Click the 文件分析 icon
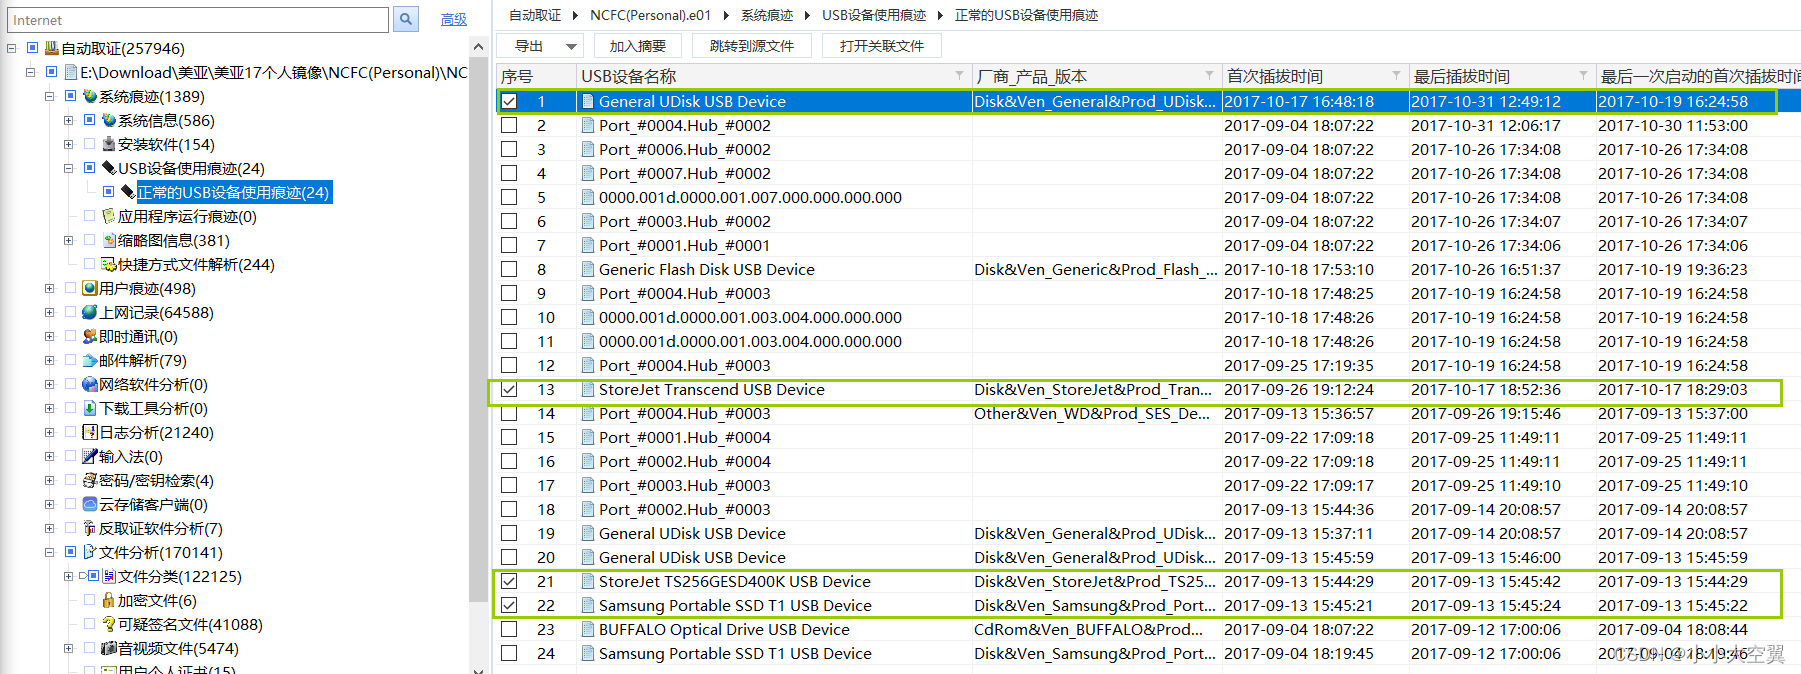Screen dimensions: 1801x674 coord(90,552)
